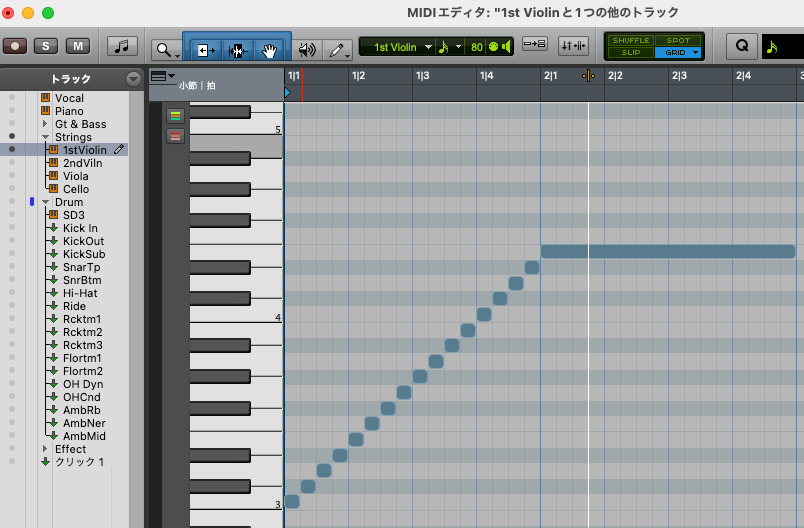This screenshot has height=528, width=804.
Task: Enable SPOT edit mode
Action: pos(678,40)
